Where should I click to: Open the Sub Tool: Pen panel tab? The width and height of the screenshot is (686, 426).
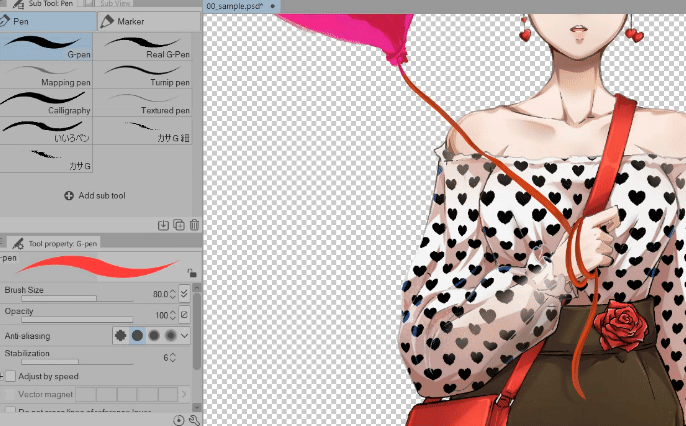42,4
